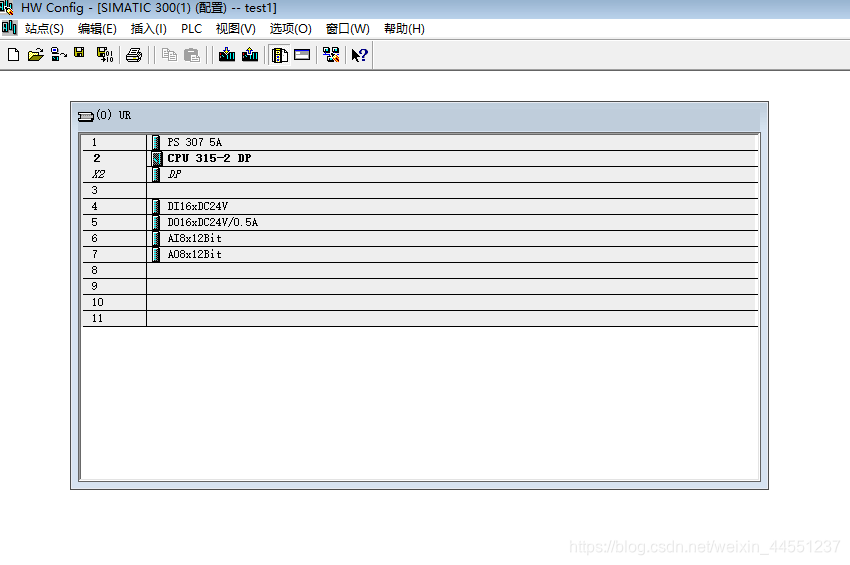Click slot number 7 cell

[x=114, y=254]
